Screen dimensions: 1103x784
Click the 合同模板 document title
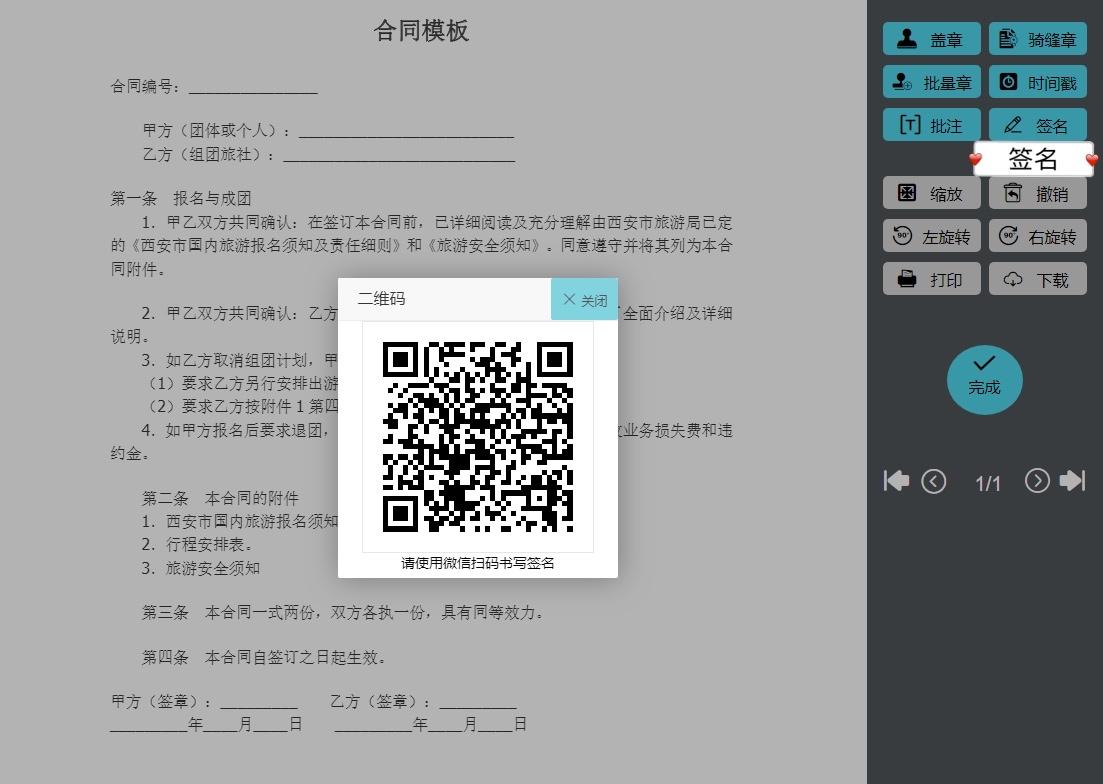(421, 31)
